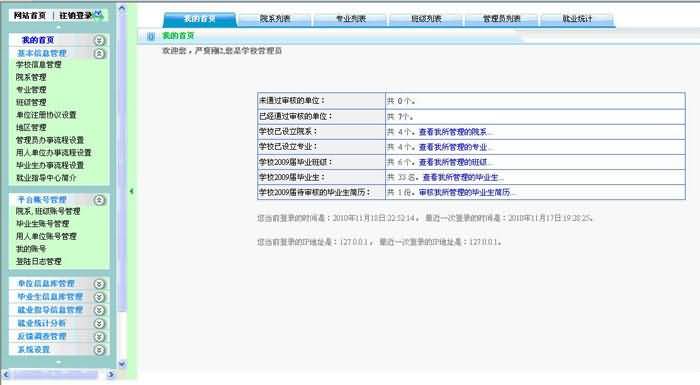
Task: Switch to the 就业统计 tab
Action: tap(577, 19)
